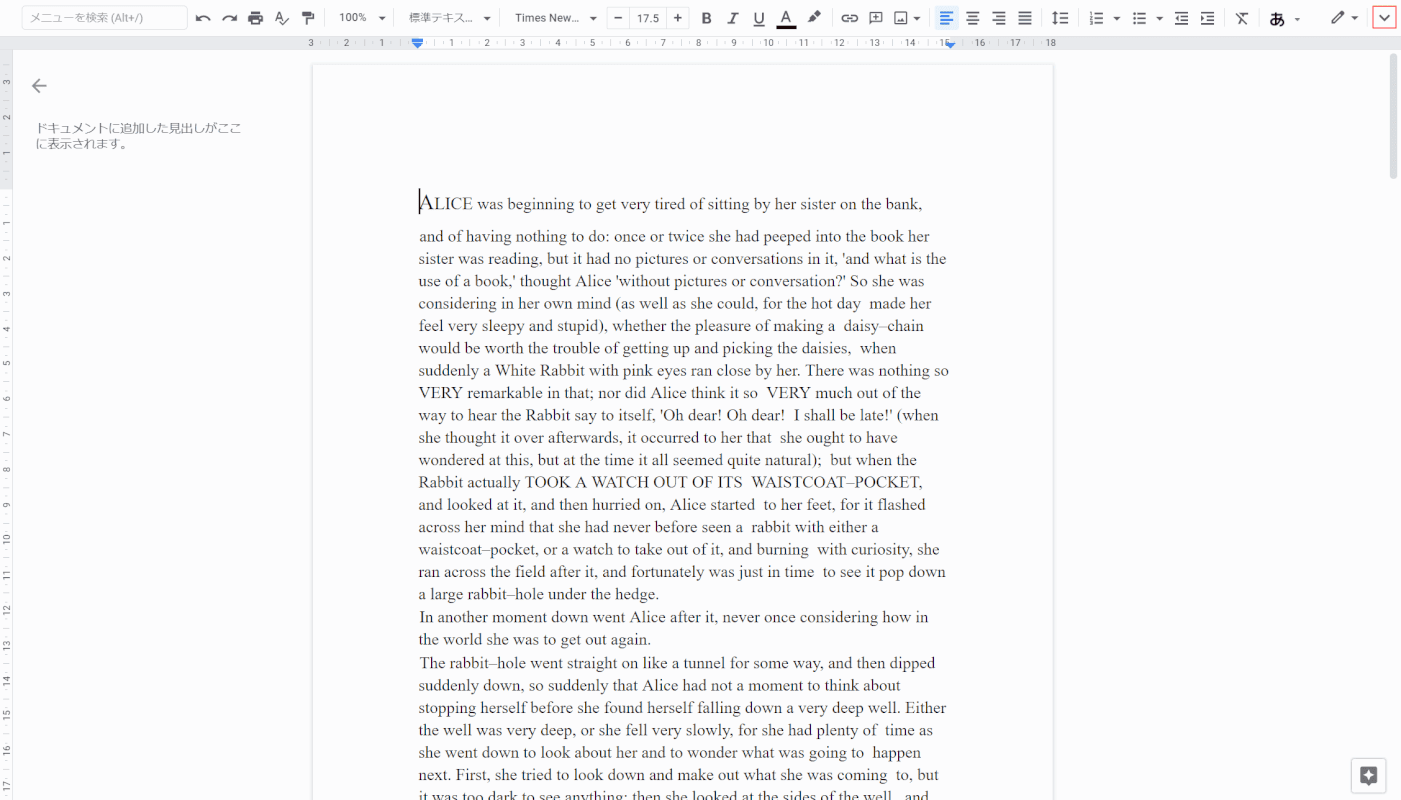Justify the text alignment

coord(1025,18)
